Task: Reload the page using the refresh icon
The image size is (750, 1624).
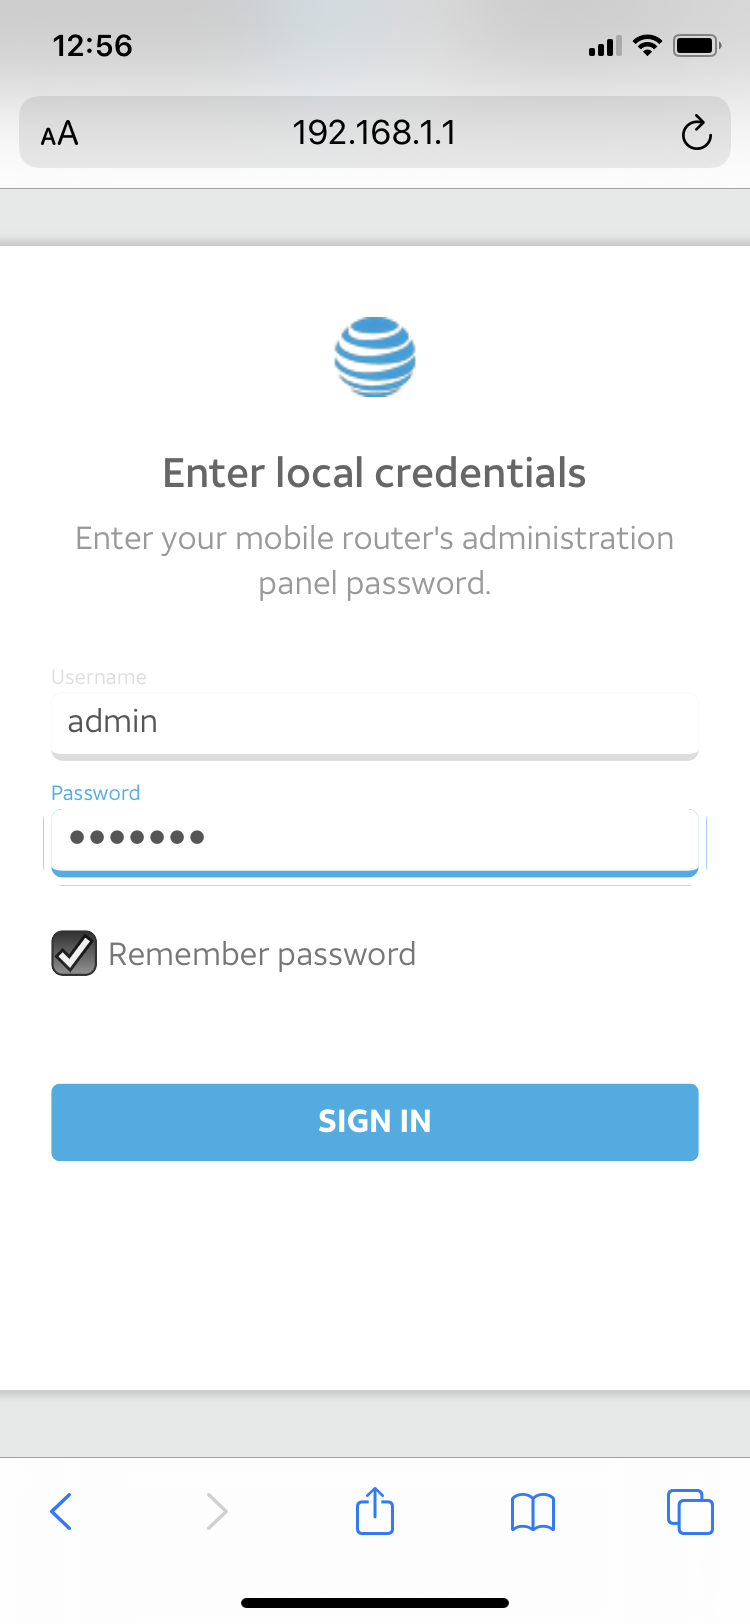Action: coord(697,131)
